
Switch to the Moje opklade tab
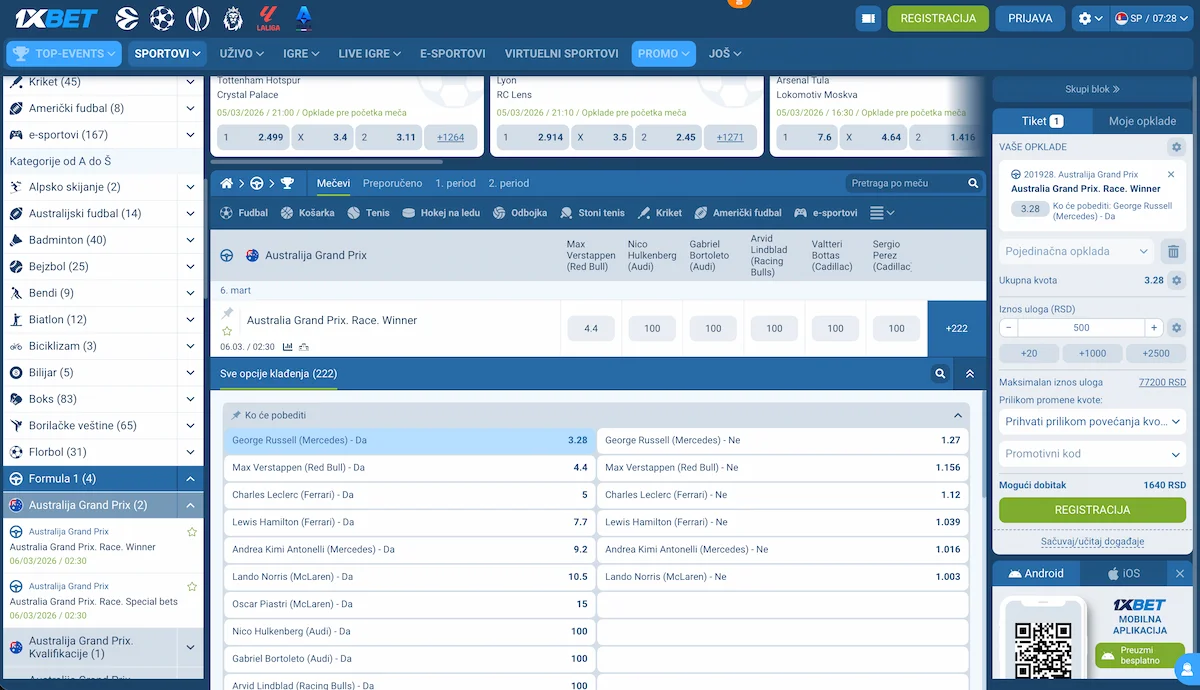1142,121
